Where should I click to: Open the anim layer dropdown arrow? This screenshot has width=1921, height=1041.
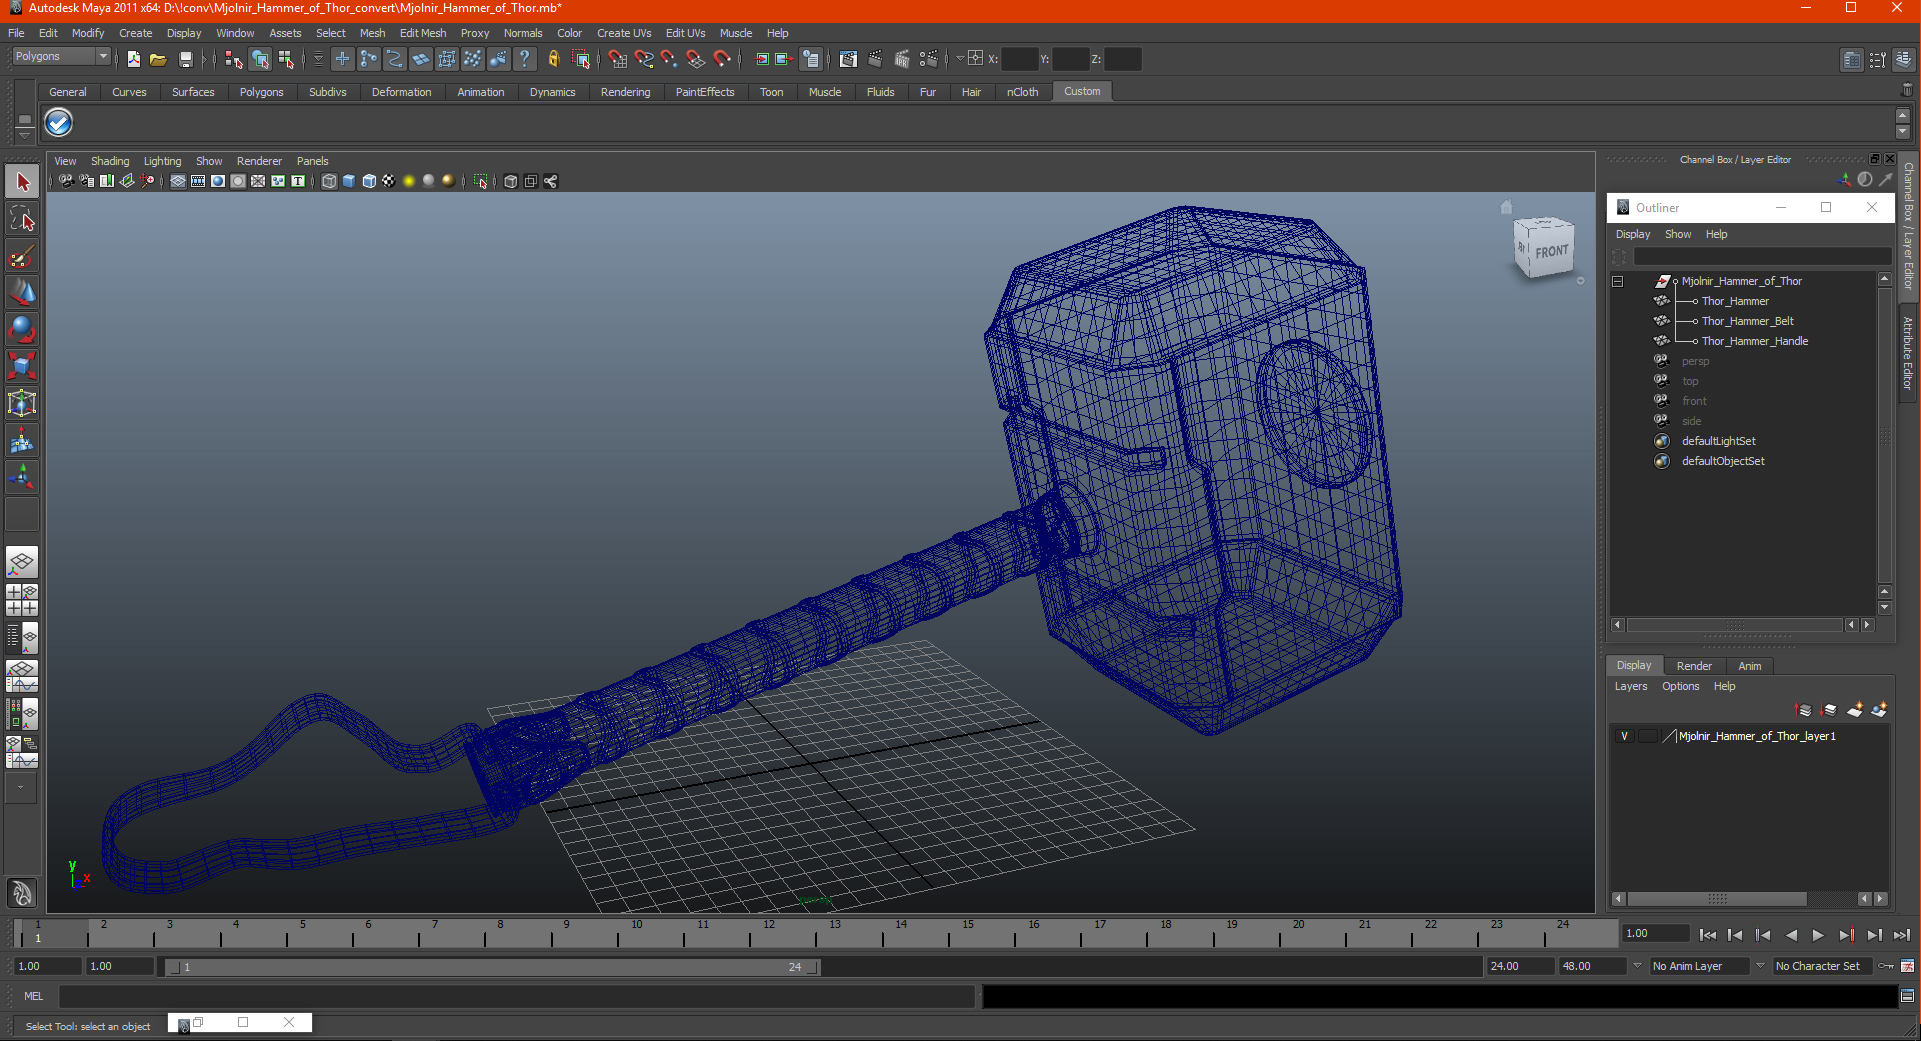[1637, 966]
